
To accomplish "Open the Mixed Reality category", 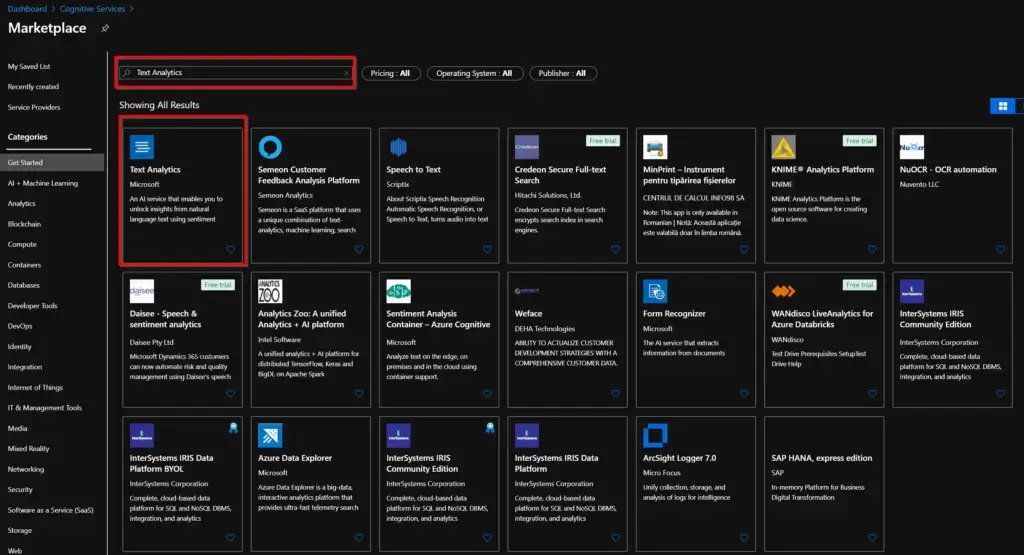I will (x=28, y=449).
